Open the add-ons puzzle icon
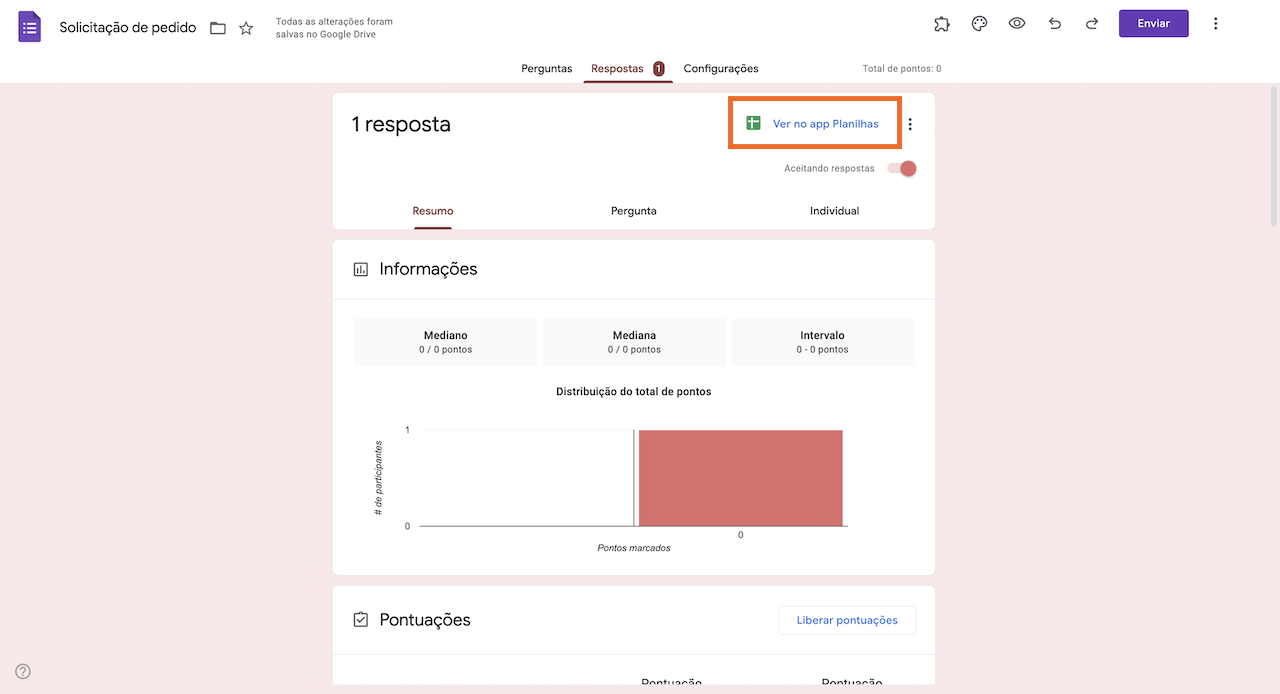 click(x=942, y=24)
